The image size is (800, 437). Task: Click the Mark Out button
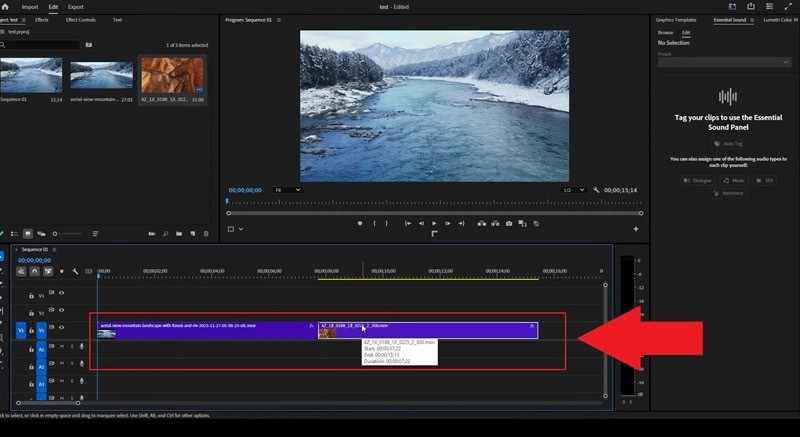click(x=386, y=223)
